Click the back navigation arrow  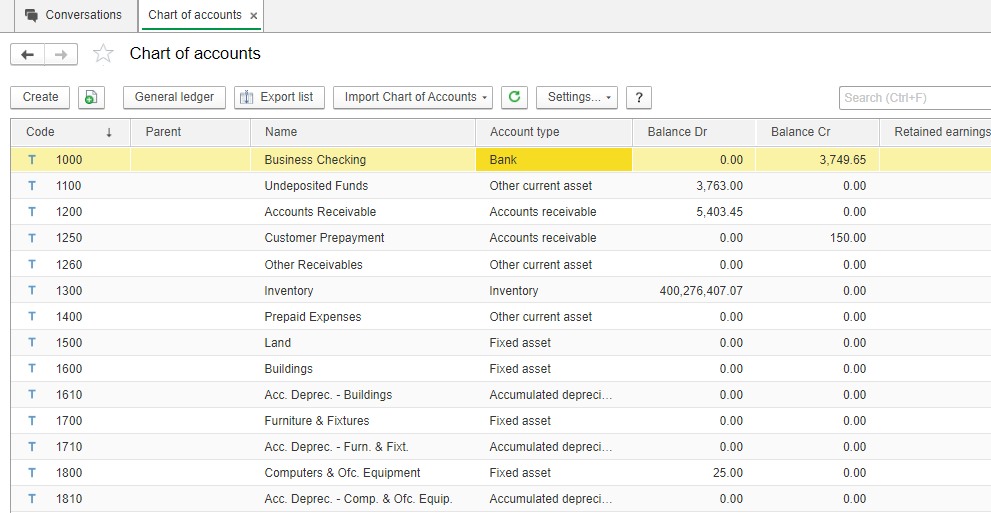(28, 55)
